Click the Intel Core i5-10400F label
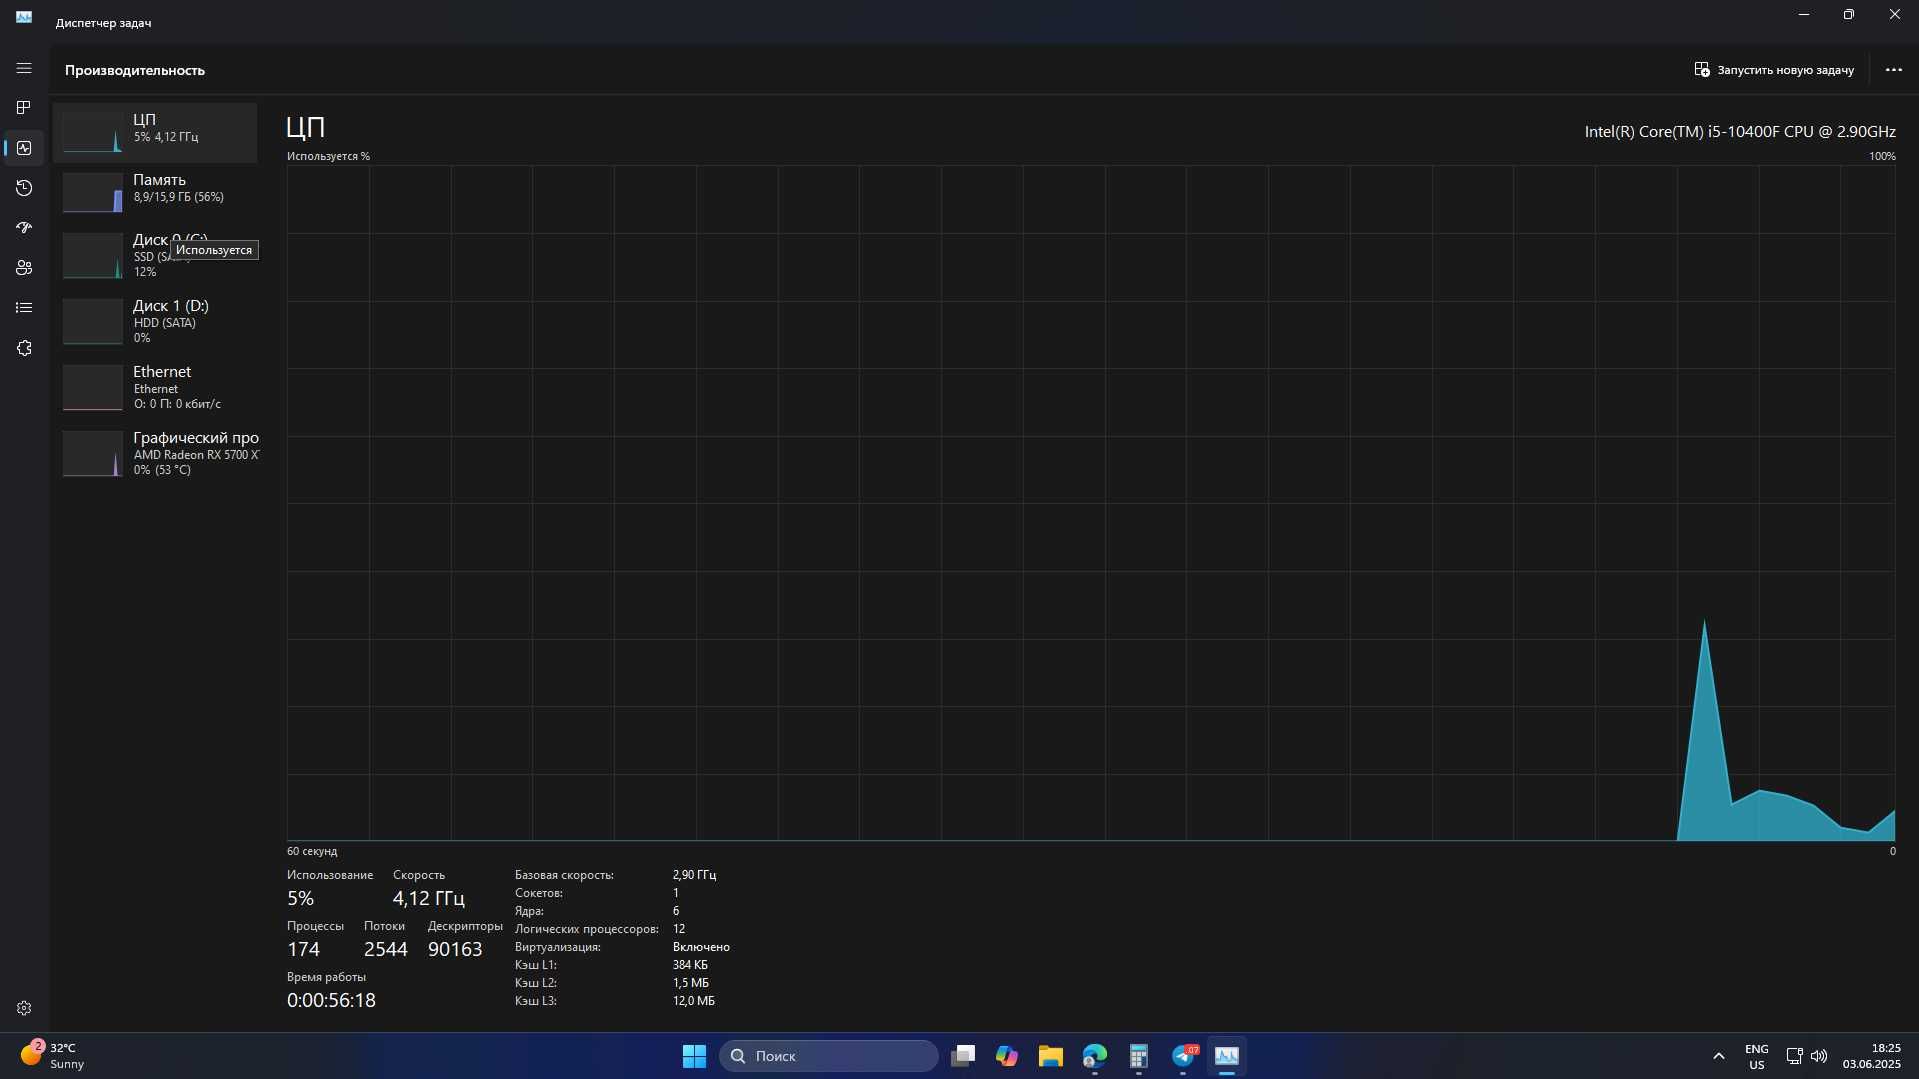The height and width of the screenshot is (1079, 1919). click(x=1740, y=132)
